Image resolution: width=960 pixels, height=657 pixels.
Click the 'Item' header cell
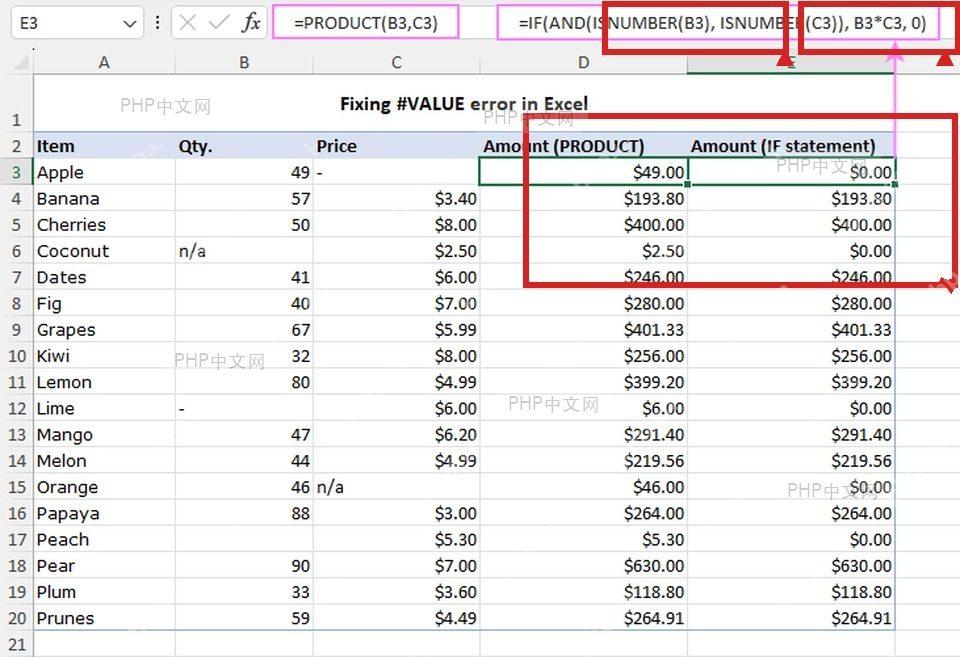104,146
